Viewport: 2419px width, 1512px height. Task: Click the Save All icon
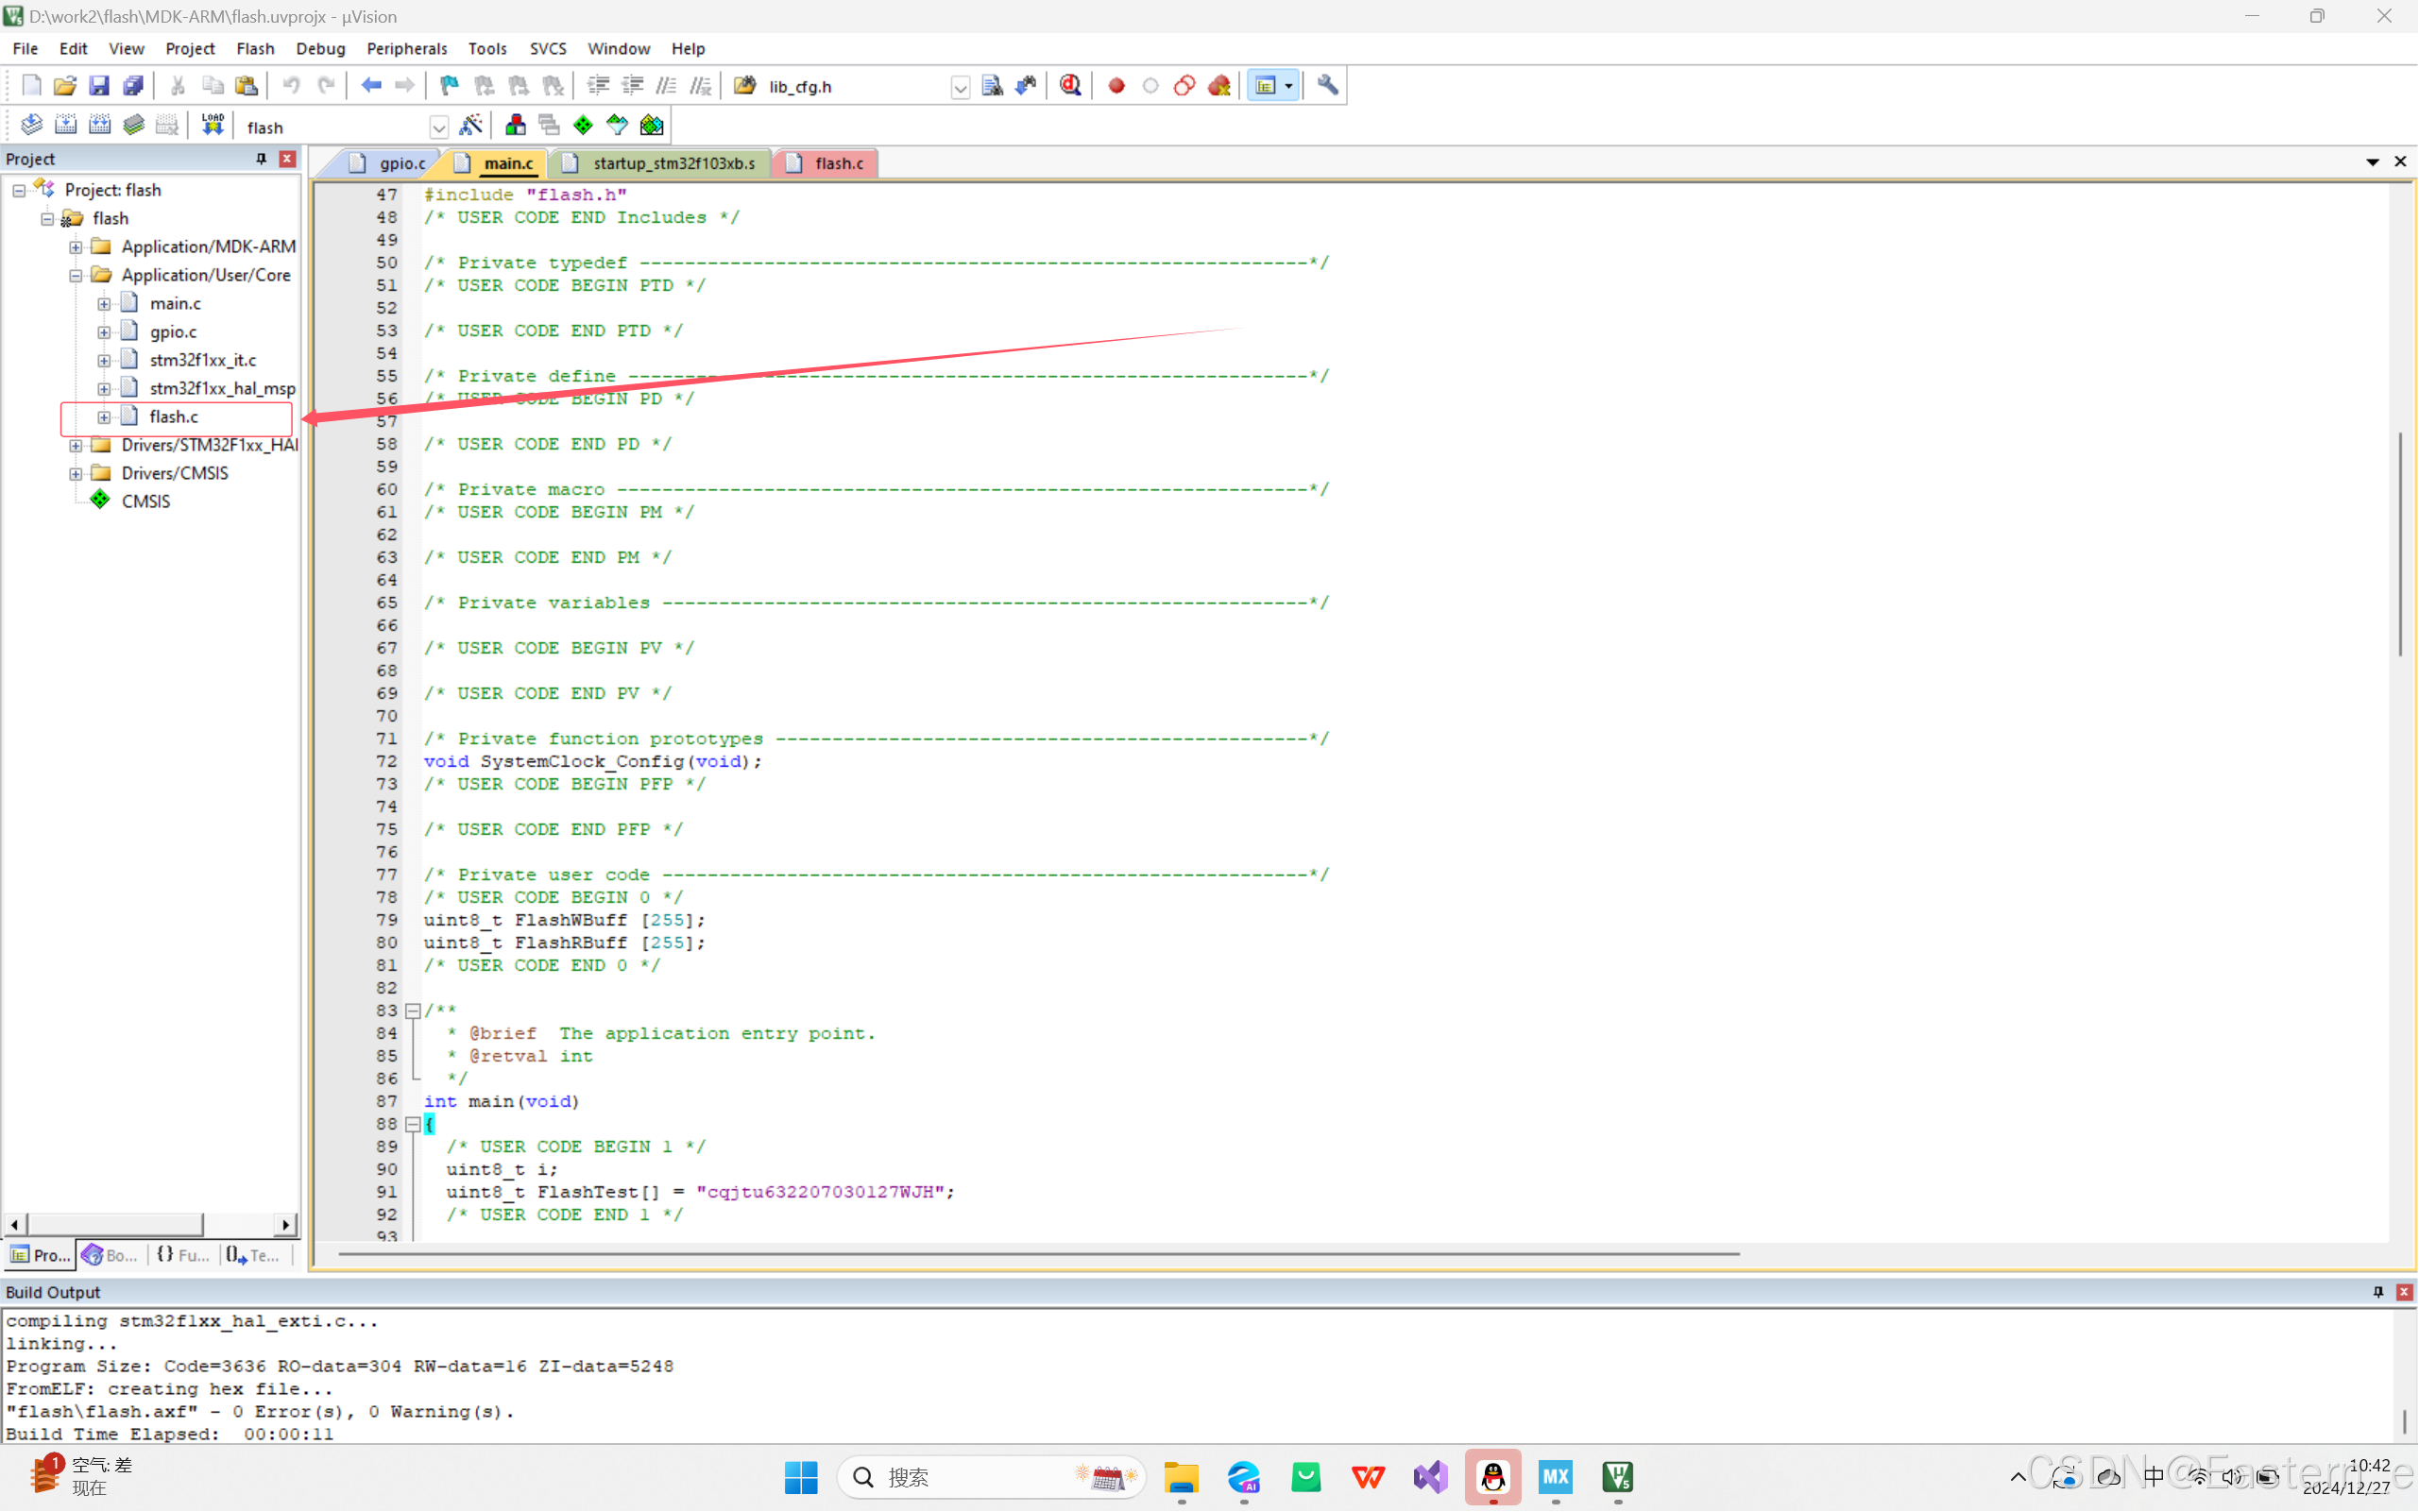[x=133, y=86]
